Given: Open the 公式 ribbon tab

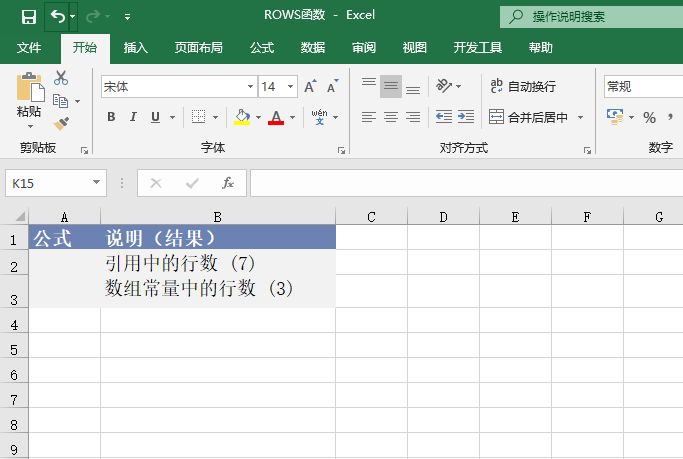Looking at the screenshot, I should (x=262, y=47).
